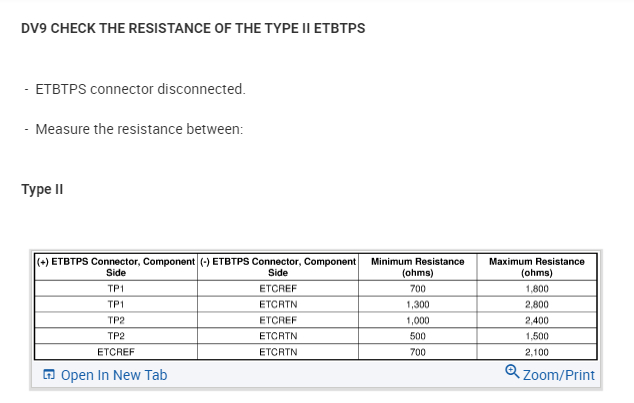The height and width of the screenshot is (403, 634).
Task: Click the Minimum Resistance (ohms) column header
Action: 417,266
